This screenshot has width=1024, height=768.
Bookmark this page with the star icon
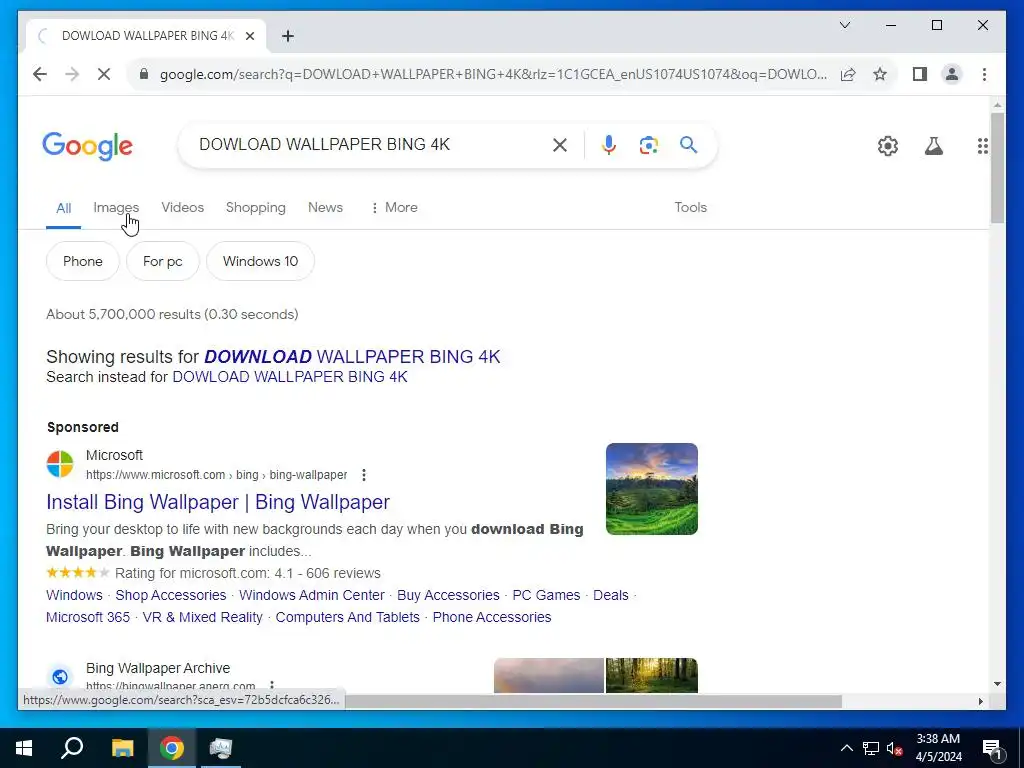[880, 74]
